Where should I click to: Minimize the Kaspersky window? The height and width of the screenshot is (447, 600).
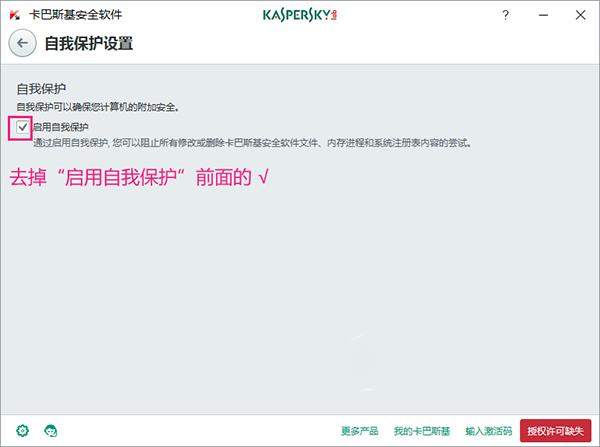tap(543, 15)
